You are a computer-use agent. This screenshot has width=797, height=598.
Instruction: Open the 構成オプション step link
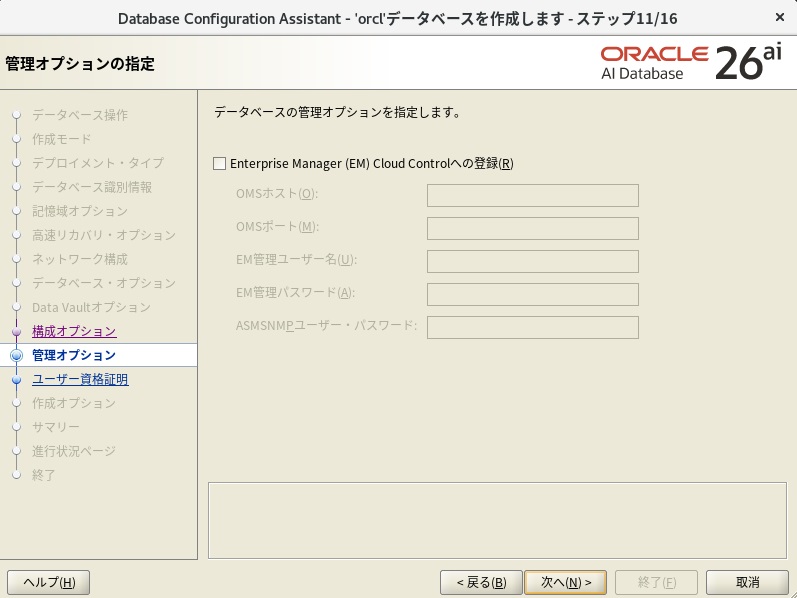74,331
